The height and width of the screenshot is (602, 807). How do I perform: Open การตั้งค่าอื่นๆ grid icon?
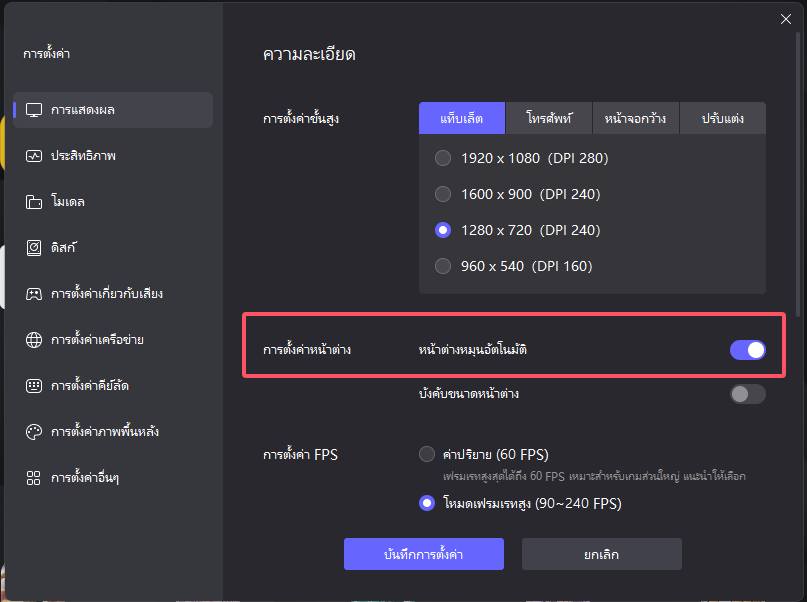[33, 478]
